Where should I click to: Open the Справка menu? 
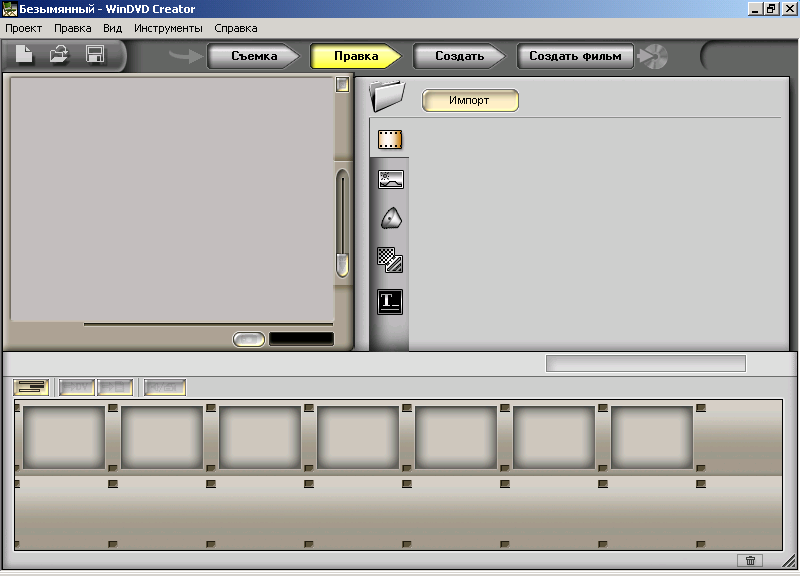(x=236, y=29)
